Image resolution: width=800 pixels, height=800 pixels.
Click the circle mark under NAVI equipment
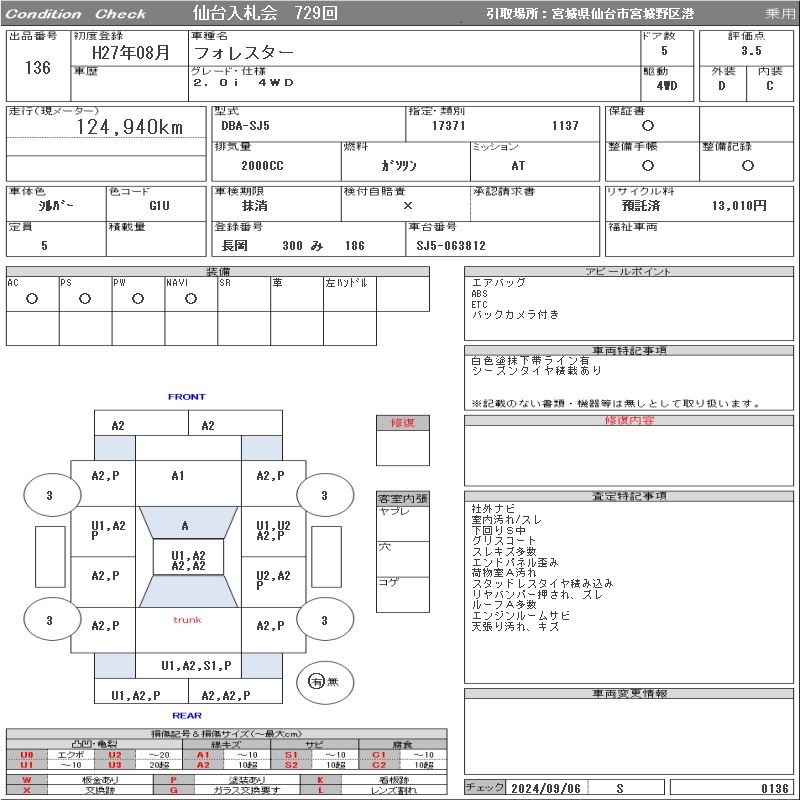pos(190,298)
